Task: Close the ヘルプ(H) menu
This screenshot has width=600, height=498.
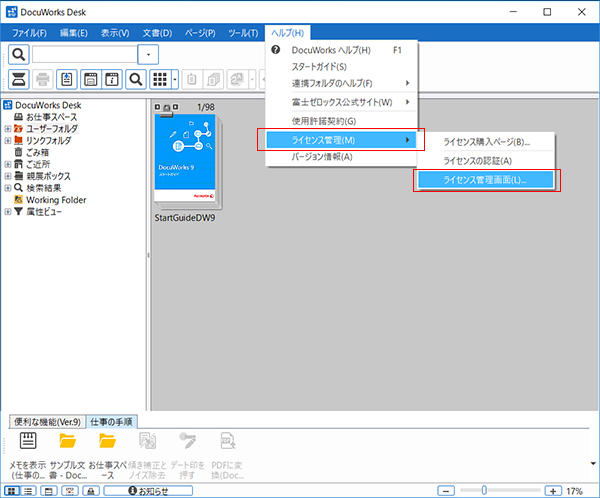Action: [x=287, y=33]
